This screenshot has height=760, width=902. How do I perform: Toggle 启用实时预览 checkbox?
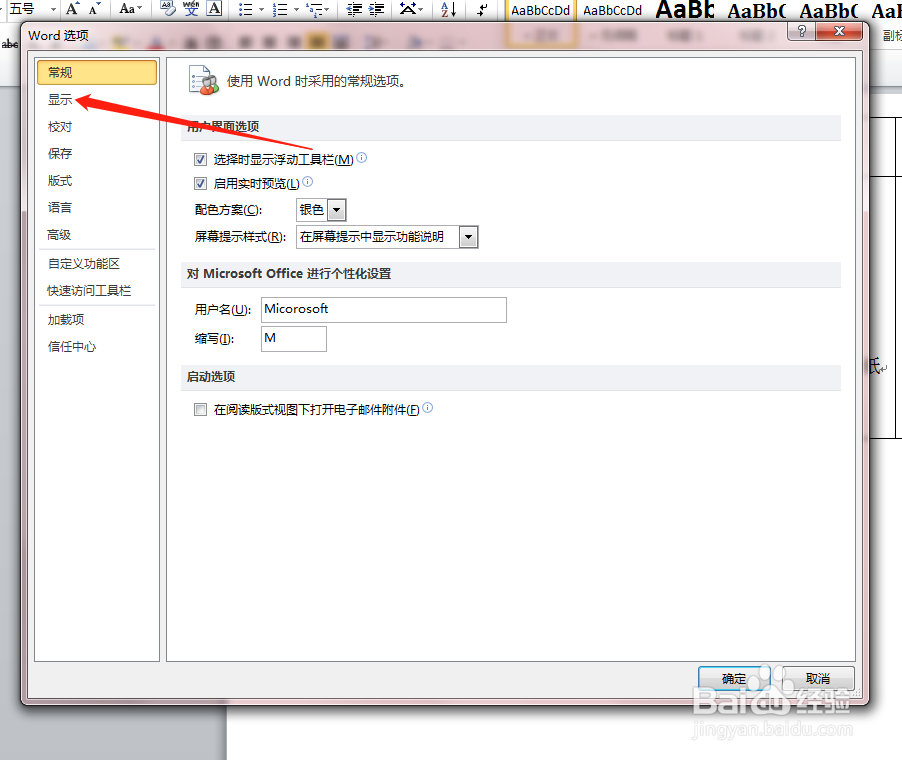pyautogui.click(x=200, y=184)
